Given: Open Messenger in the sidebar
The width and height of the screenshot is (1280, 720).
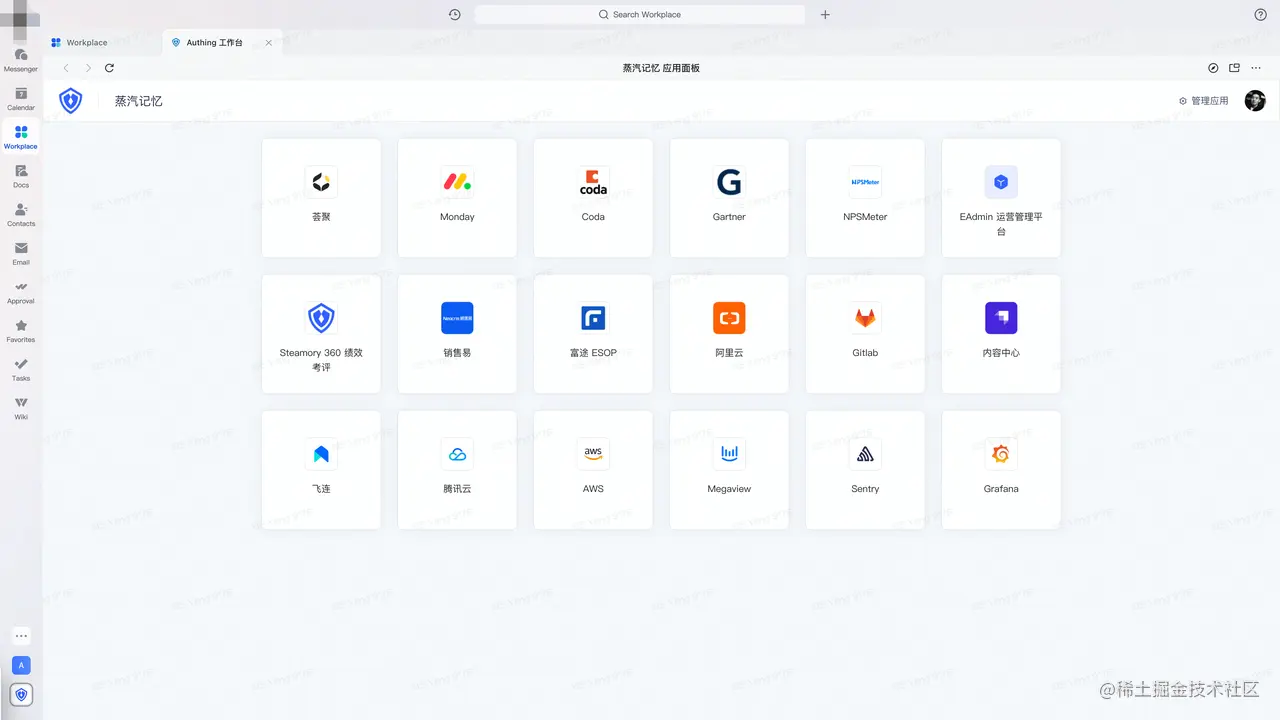Looking at the screenshot, I should 21,60.
